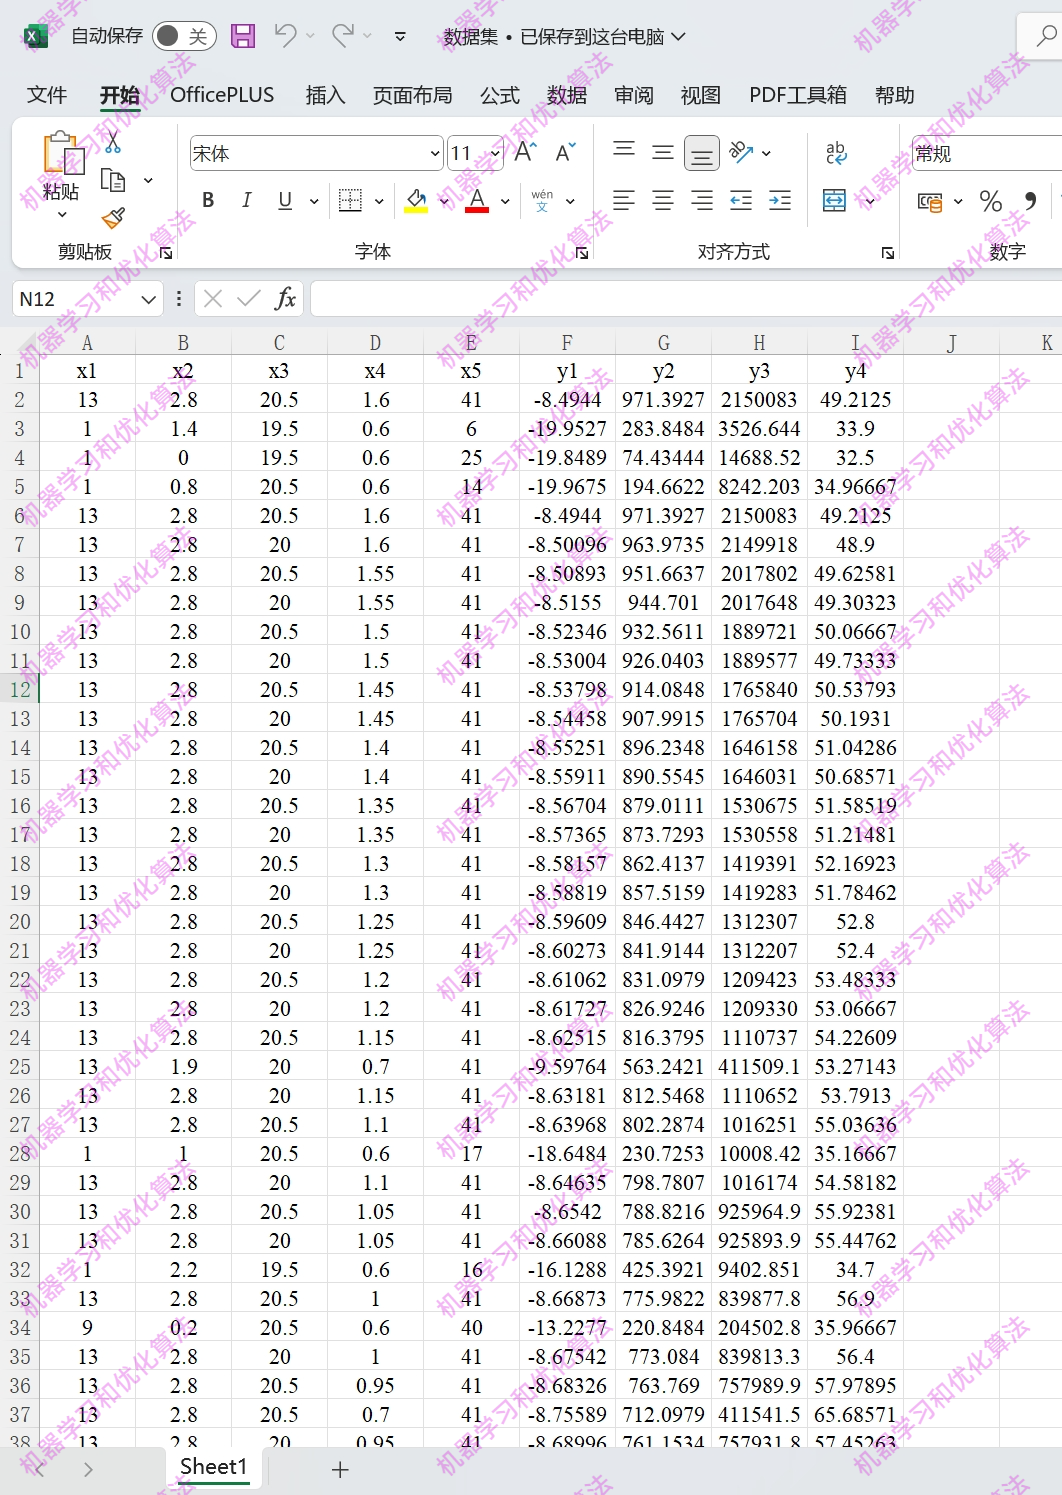Open Clipboard group dialog launcher
This screenshot has width=1062, height=1495.
[x=166, y=253]
